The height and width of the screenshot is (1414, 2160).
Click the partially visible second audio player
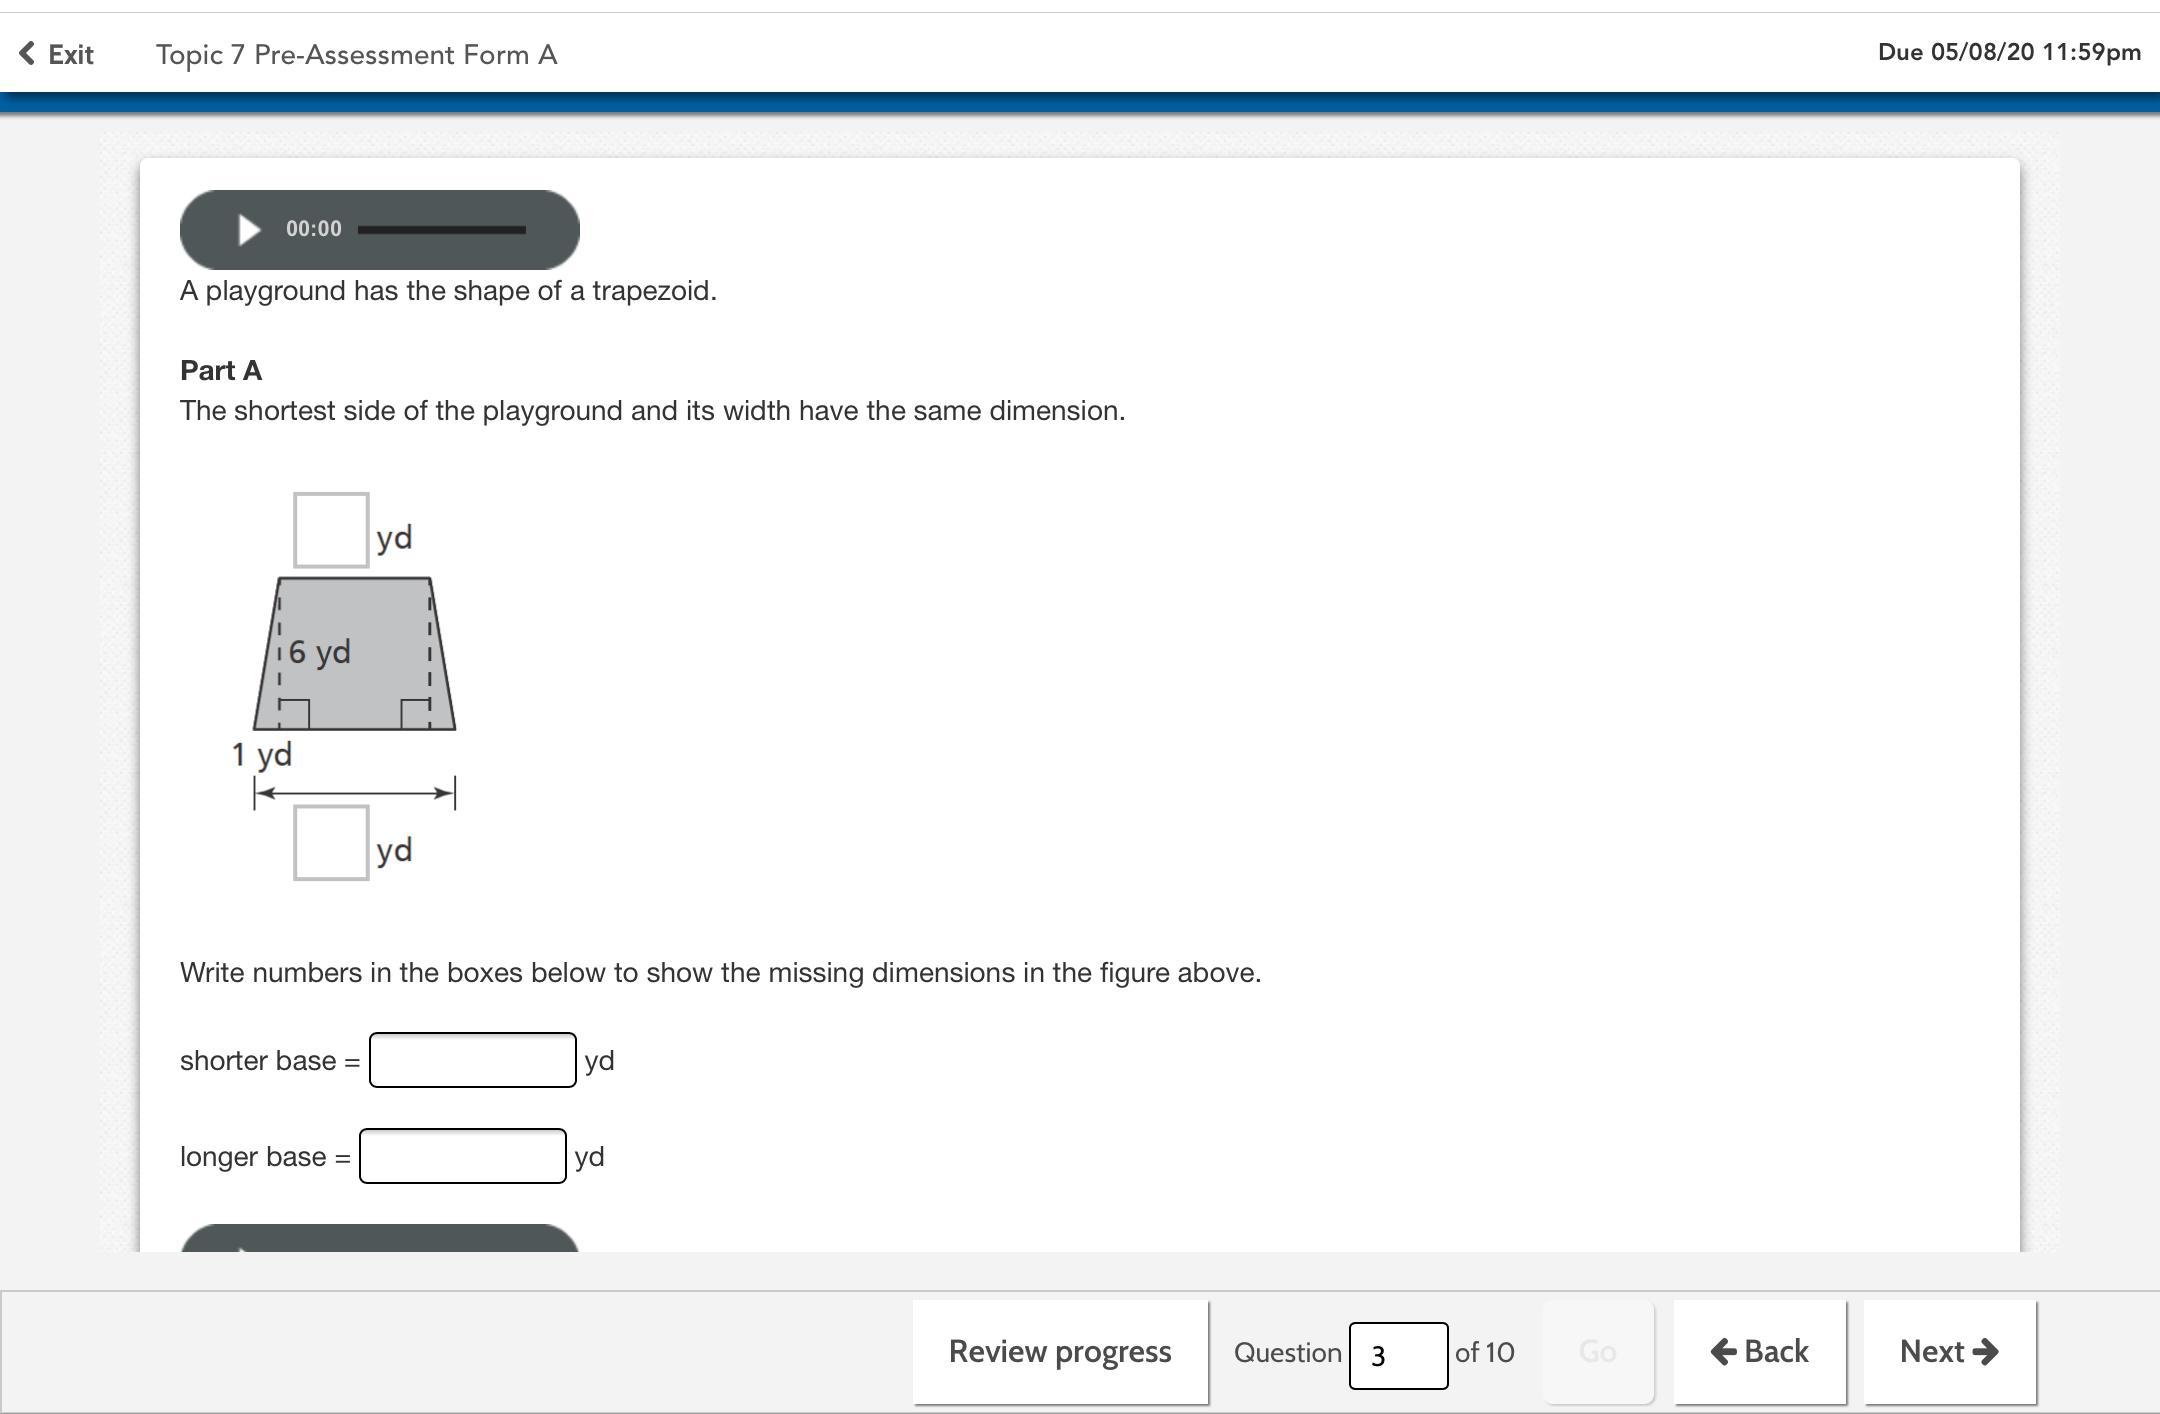click(380, 1240)
